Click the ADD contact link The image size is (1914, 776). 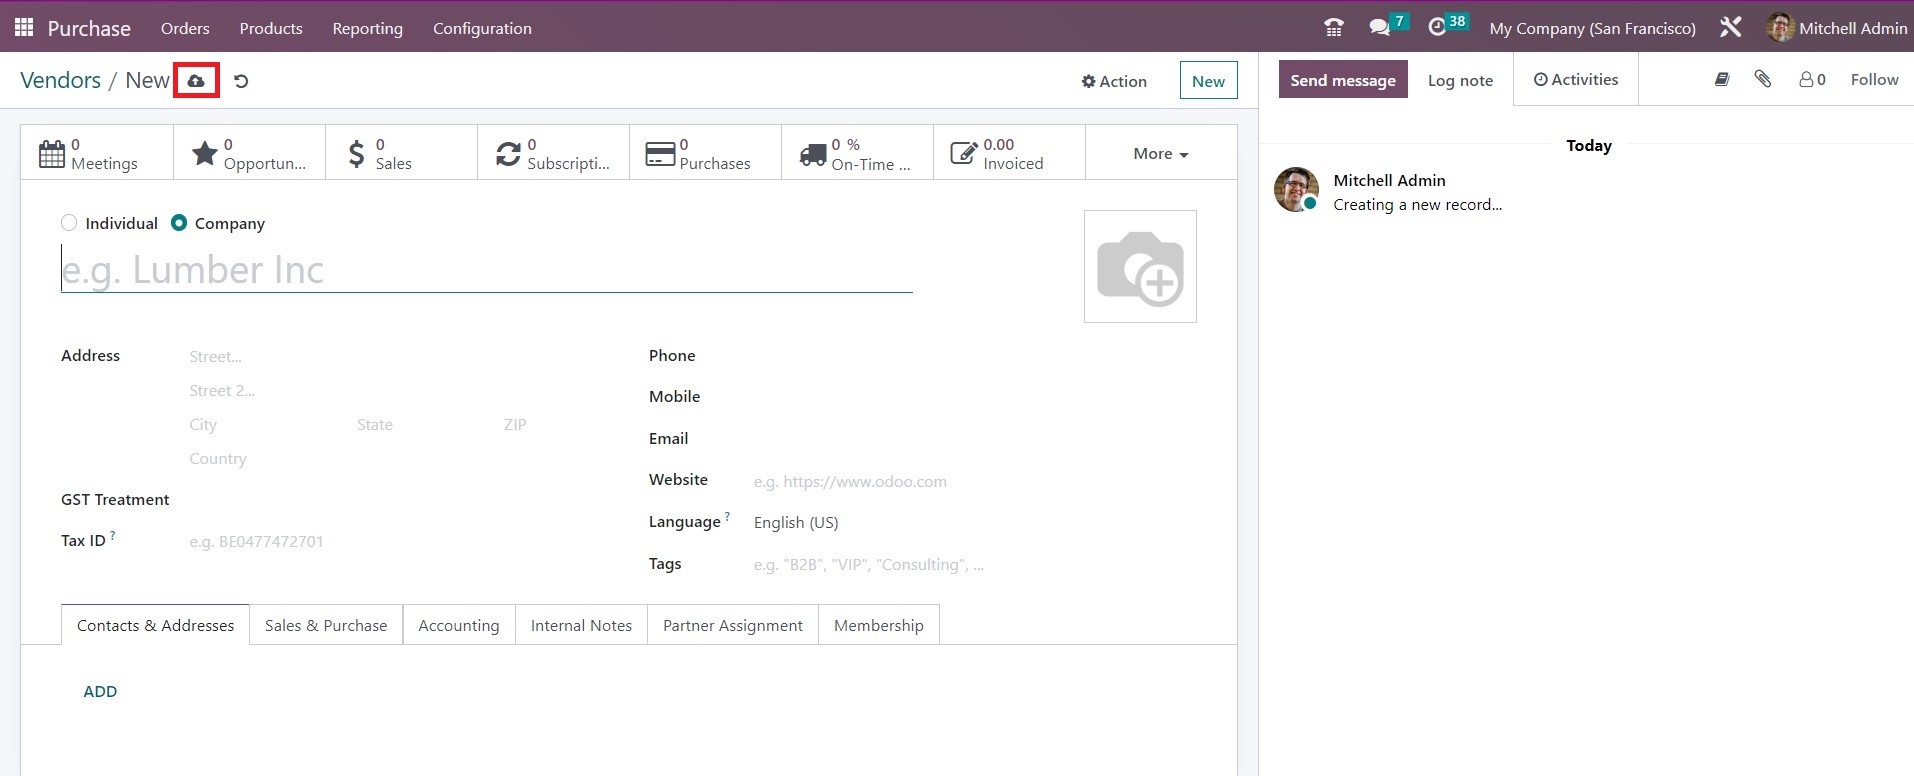[100, 691]
